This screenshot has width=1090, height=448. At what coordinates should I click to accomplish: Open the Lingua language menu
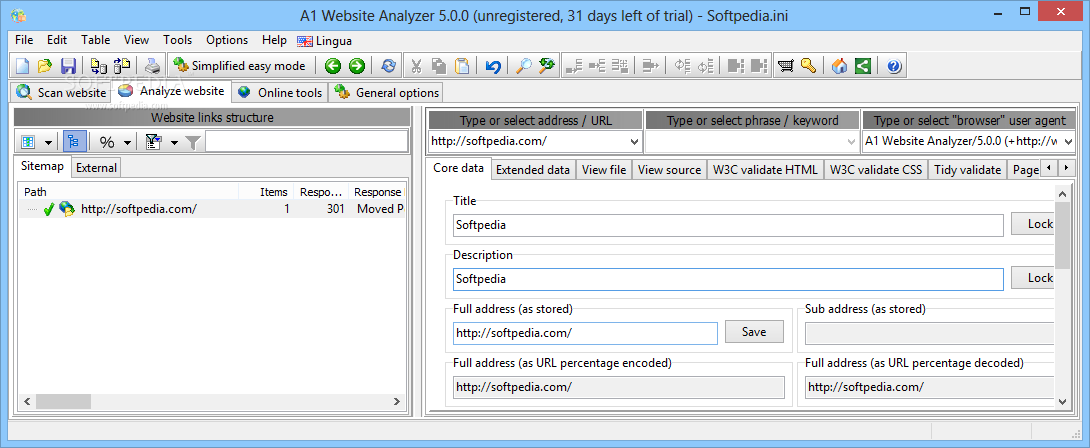pos(325,41)
